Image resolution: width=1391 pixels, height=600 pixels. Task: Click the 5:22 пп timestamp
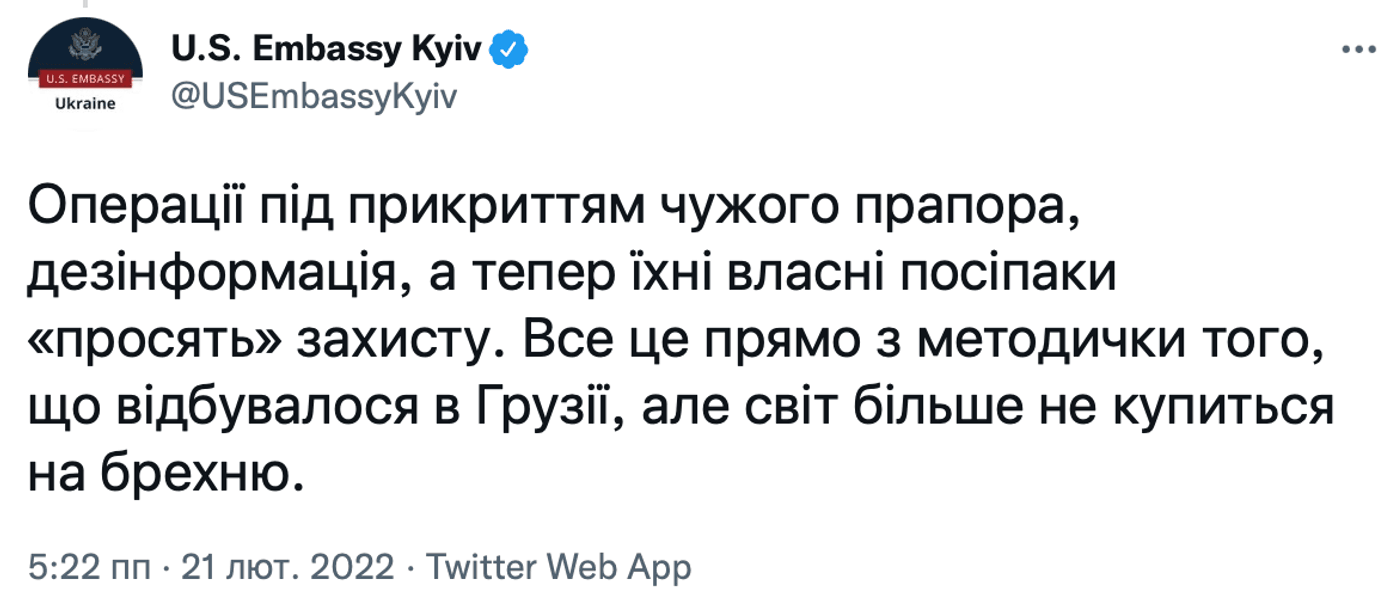90,568
